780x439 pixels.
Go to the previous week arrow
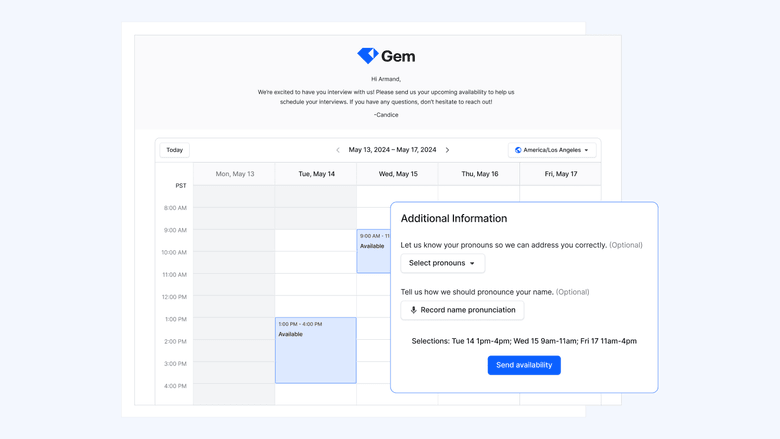click(x=338, y=150)
